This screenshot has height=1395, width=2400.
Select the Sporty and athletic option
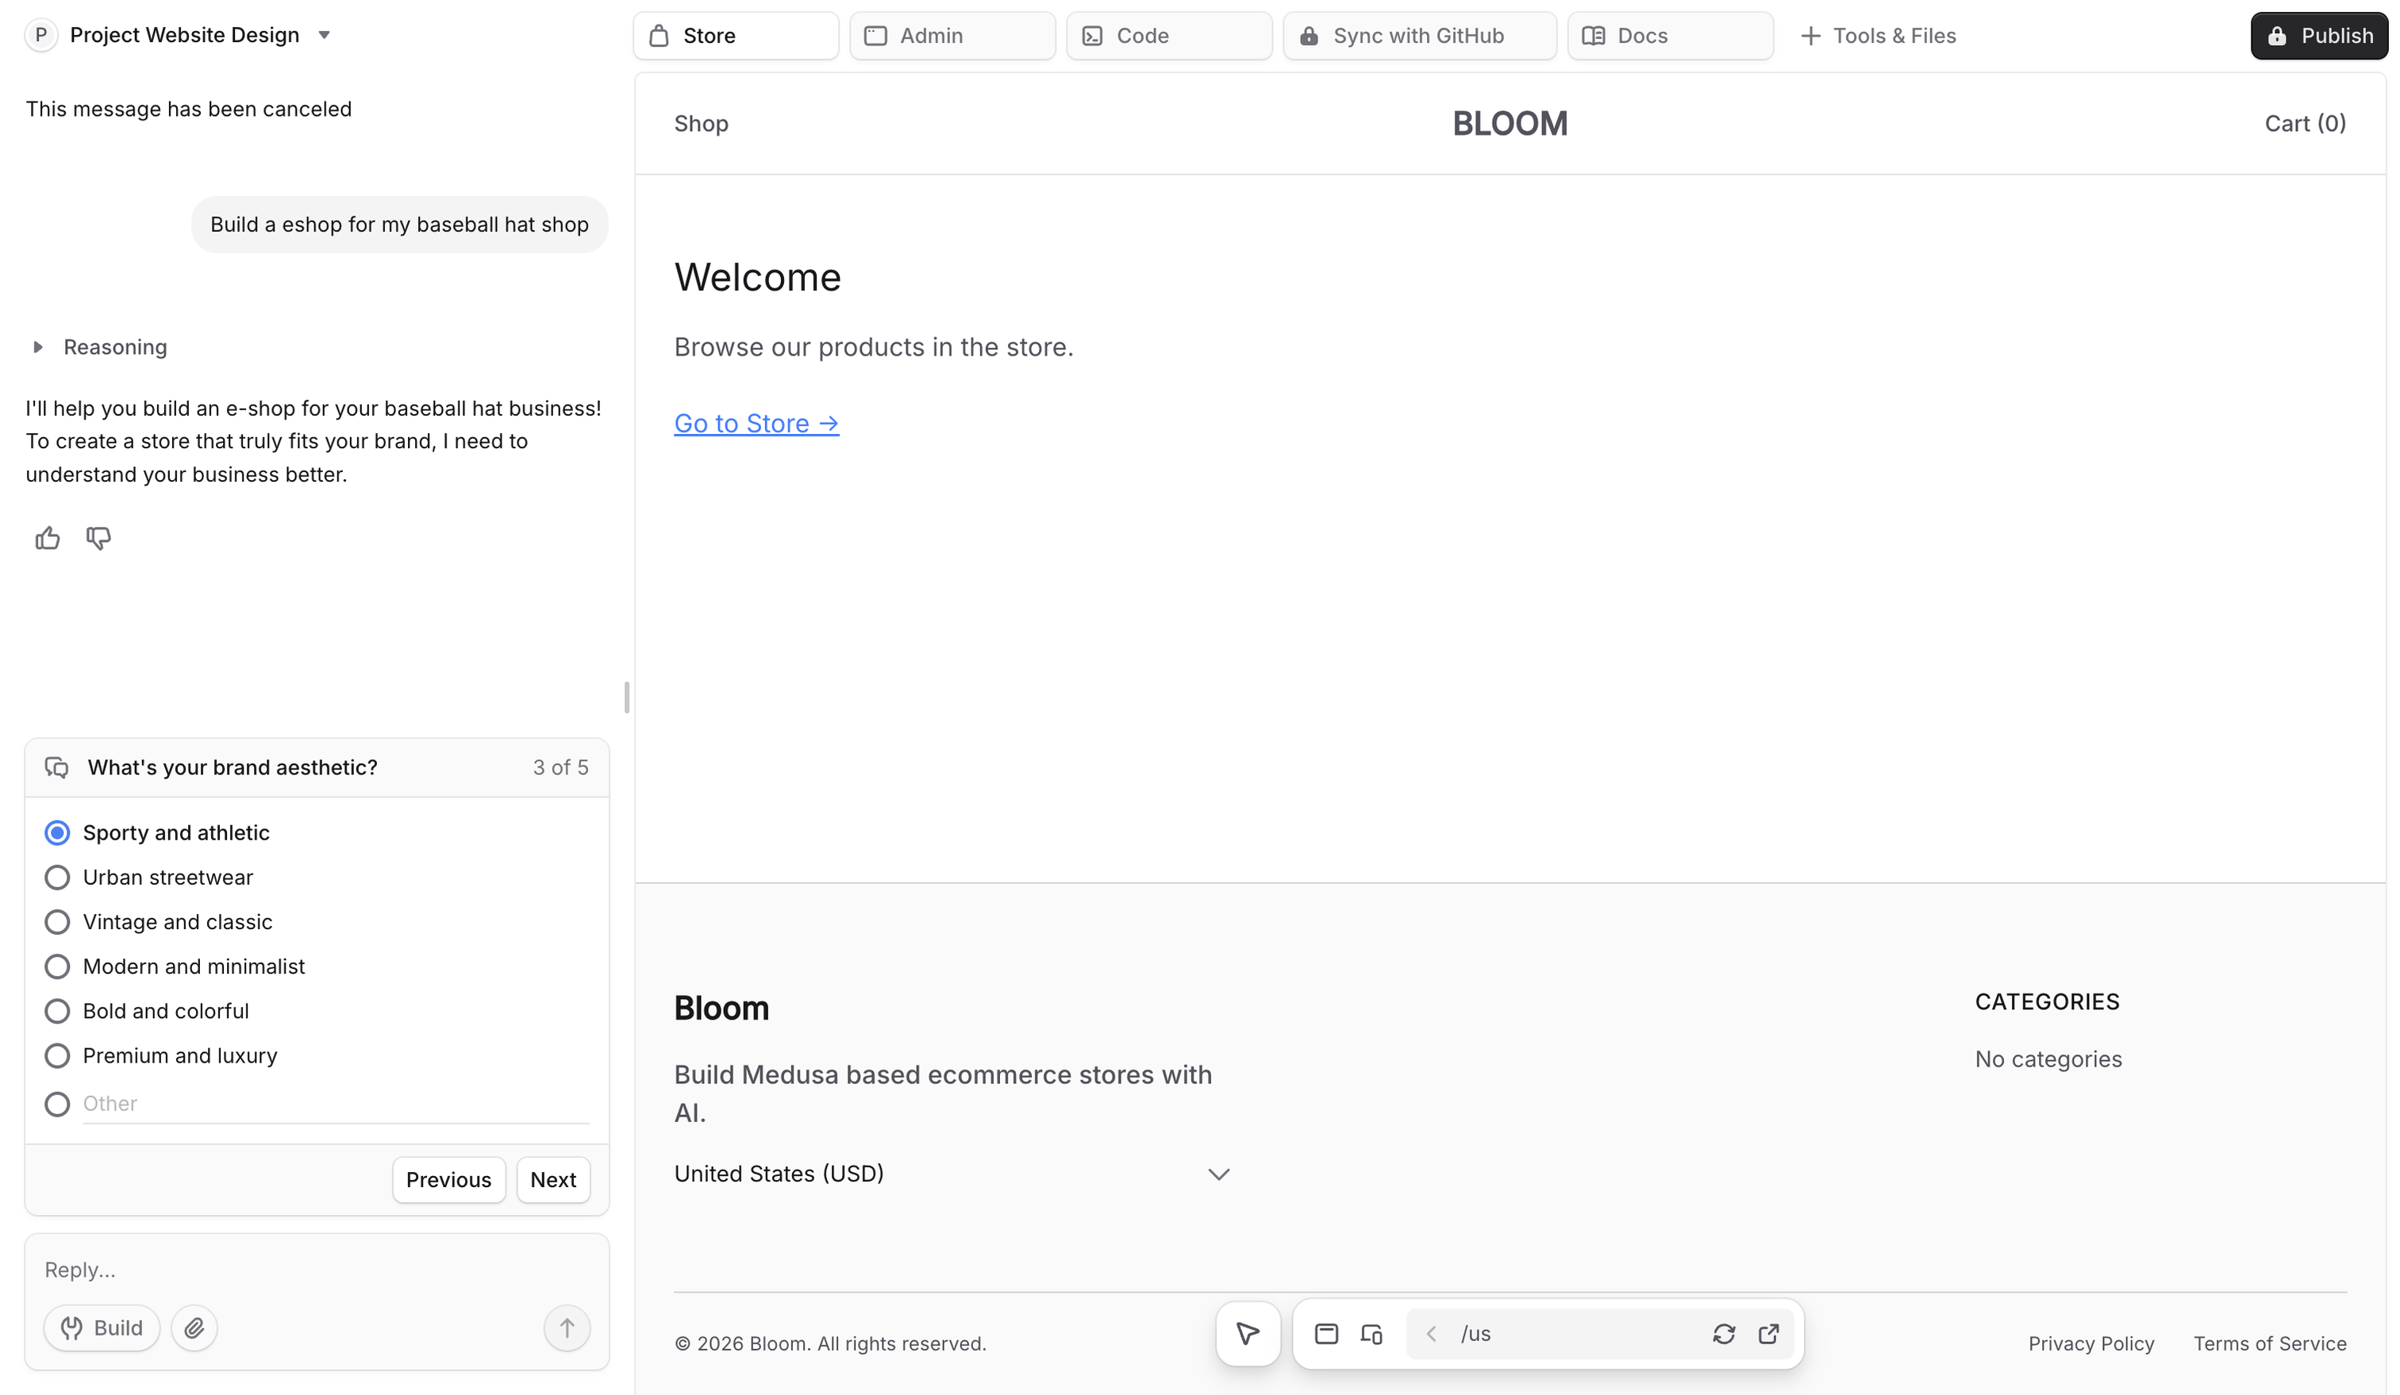[x=57, y=832]
